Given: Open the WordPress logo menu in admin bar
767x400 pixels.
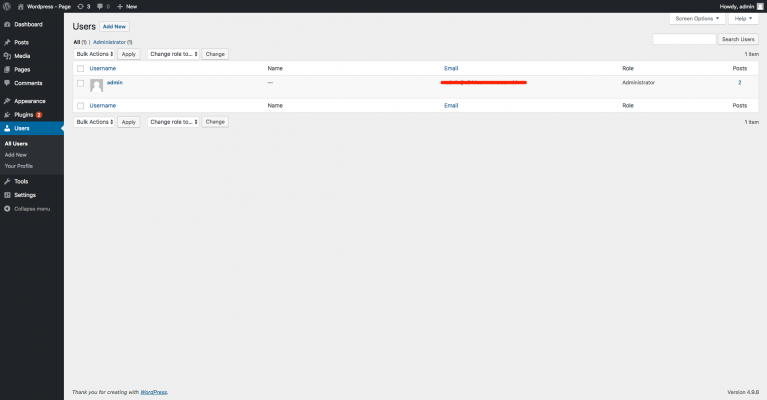Looking at the screenshot, I should (x=7, y=6).
